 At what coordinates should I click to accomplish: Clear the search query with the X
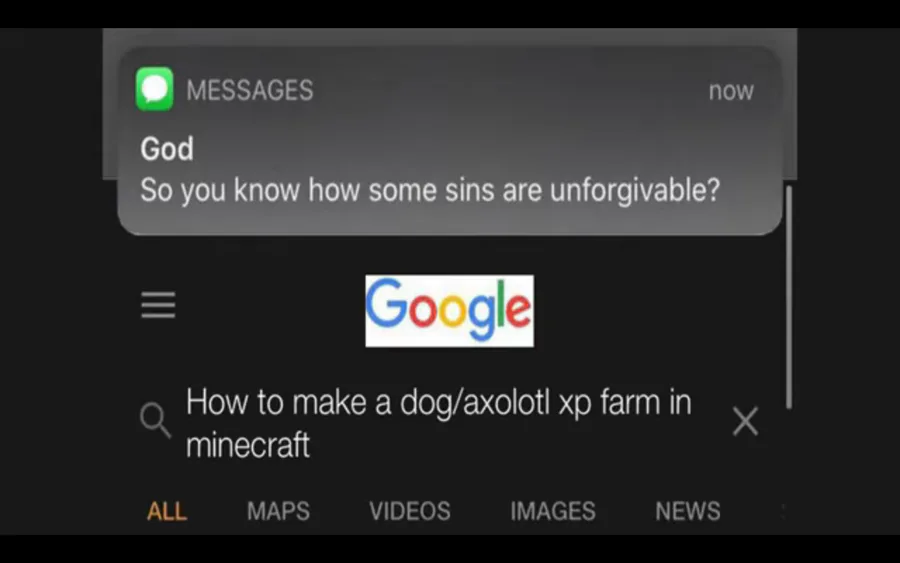(745, 421)
